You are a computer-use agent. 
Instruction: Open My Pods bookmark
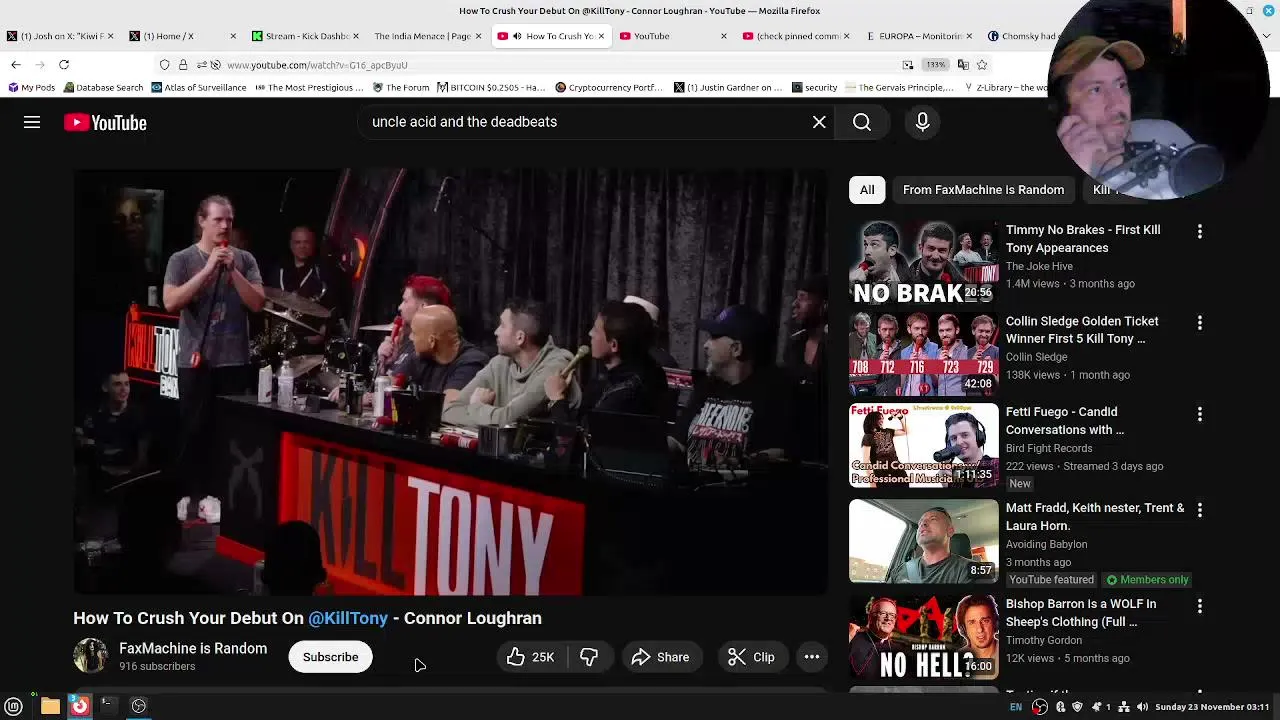31,88
